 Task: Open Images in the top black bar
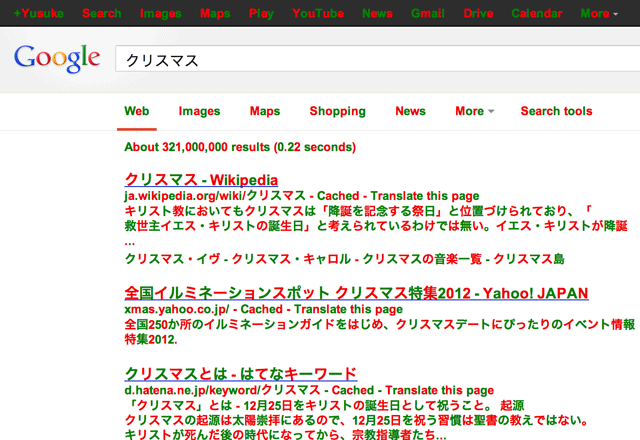point(160,13)
